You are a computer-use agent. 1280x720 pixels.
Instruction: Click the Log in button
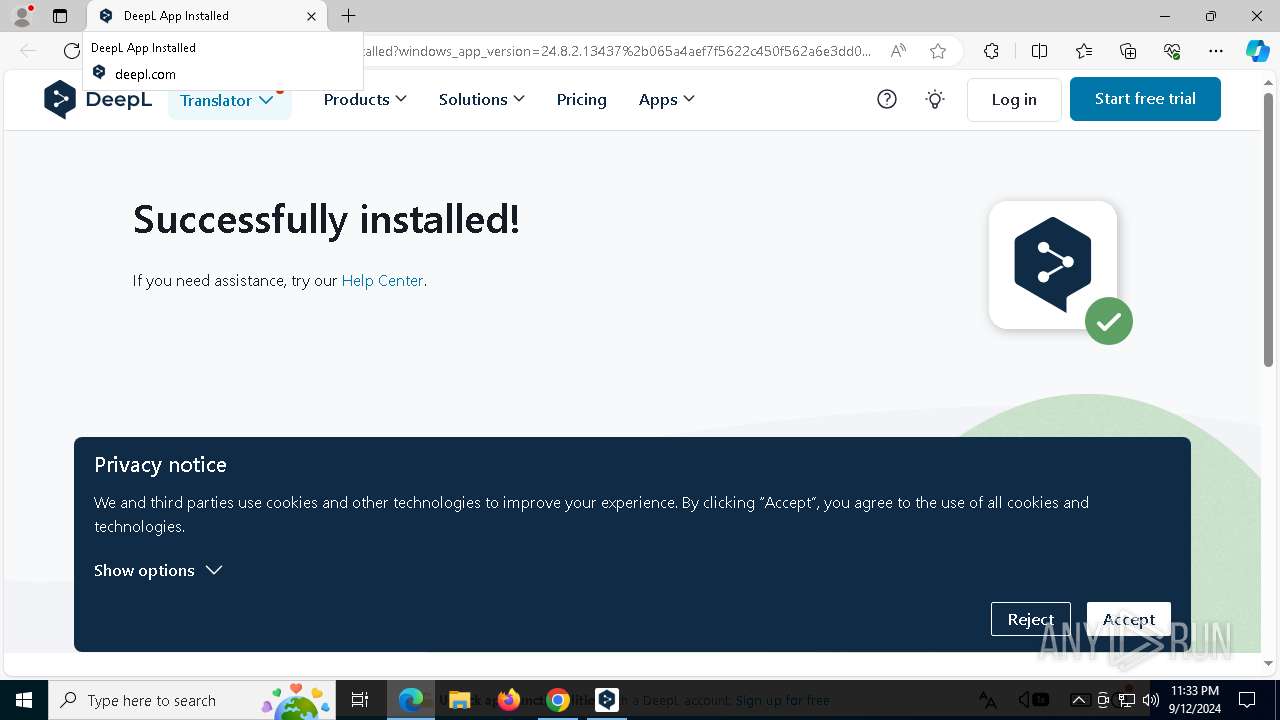pyautogui.click(x=1014, y=99)
